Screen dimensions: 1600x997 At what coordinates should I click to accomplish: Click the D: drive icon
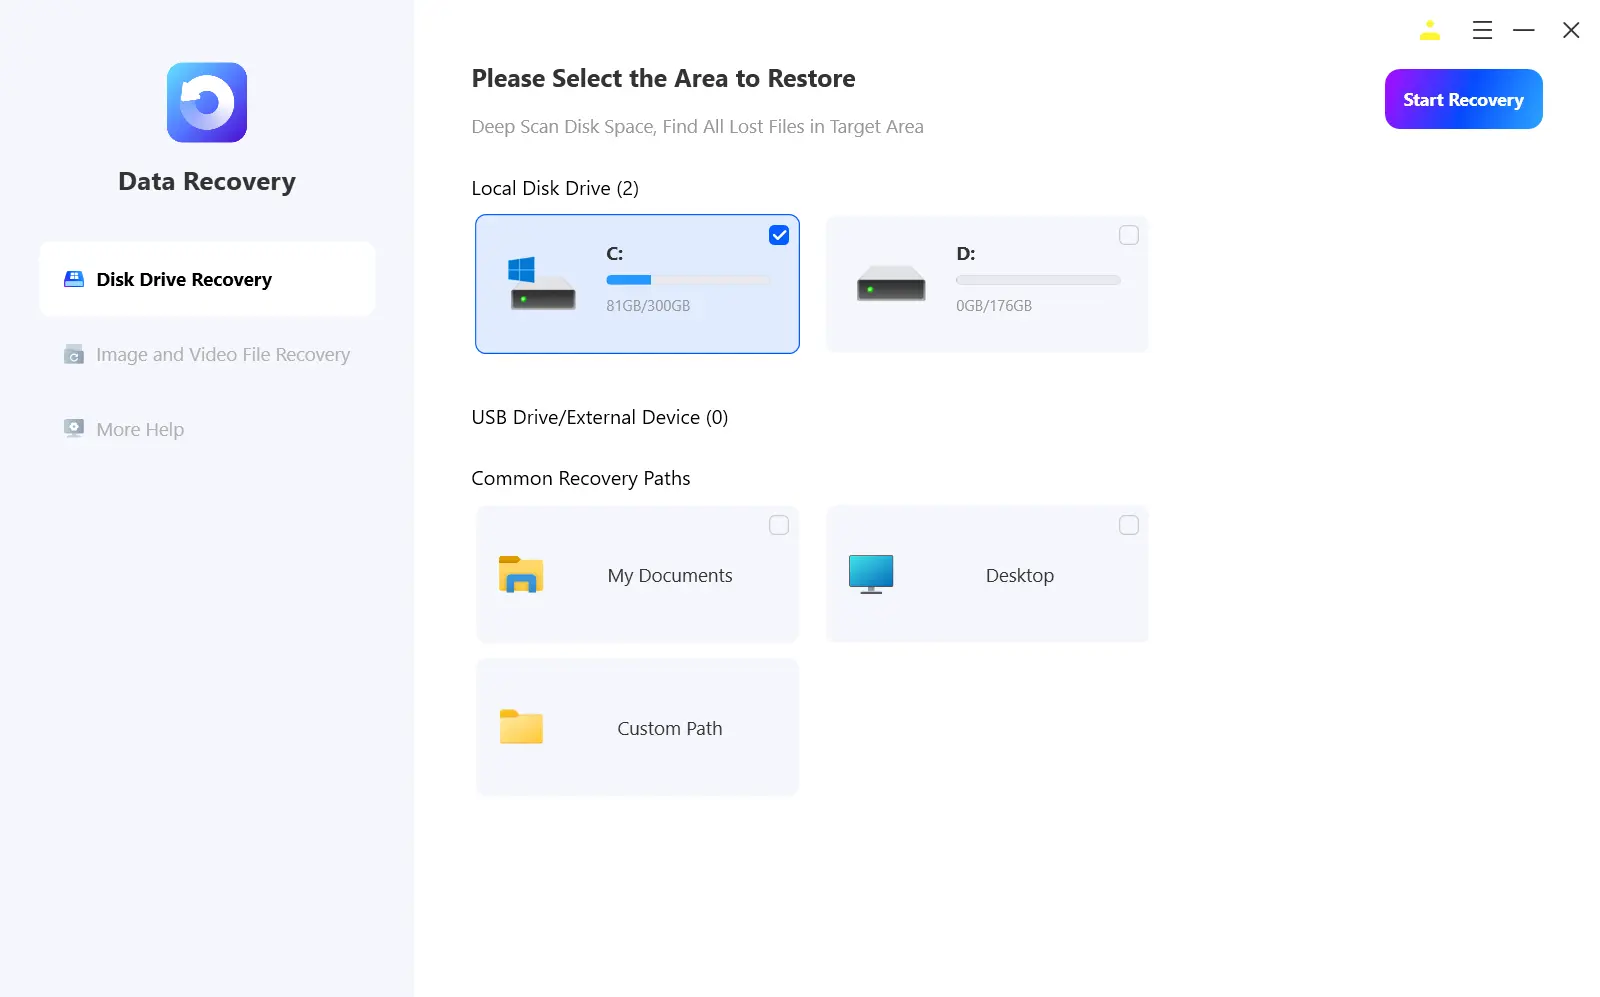pyautogui.click(x=891, y=284)
